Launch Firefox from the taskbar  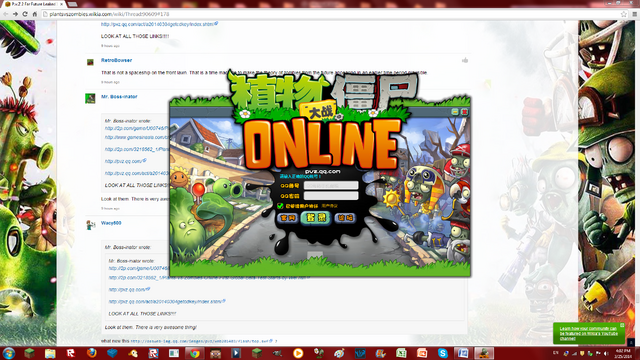click(91, 353)
